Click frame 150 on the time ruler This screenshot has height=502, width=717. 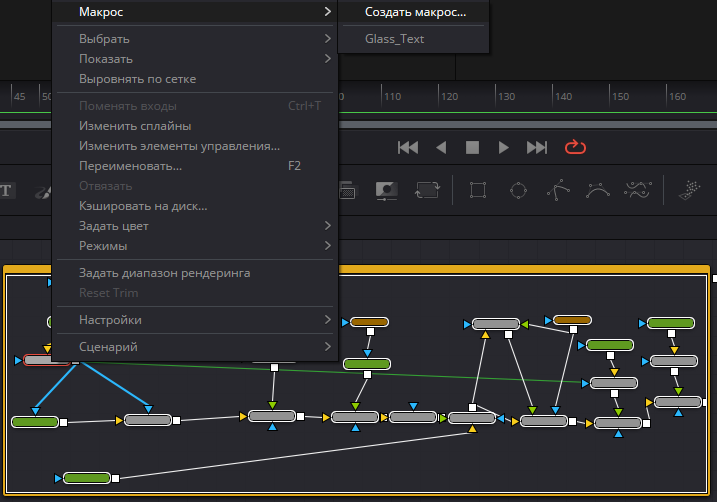click(x=621, y=96)
